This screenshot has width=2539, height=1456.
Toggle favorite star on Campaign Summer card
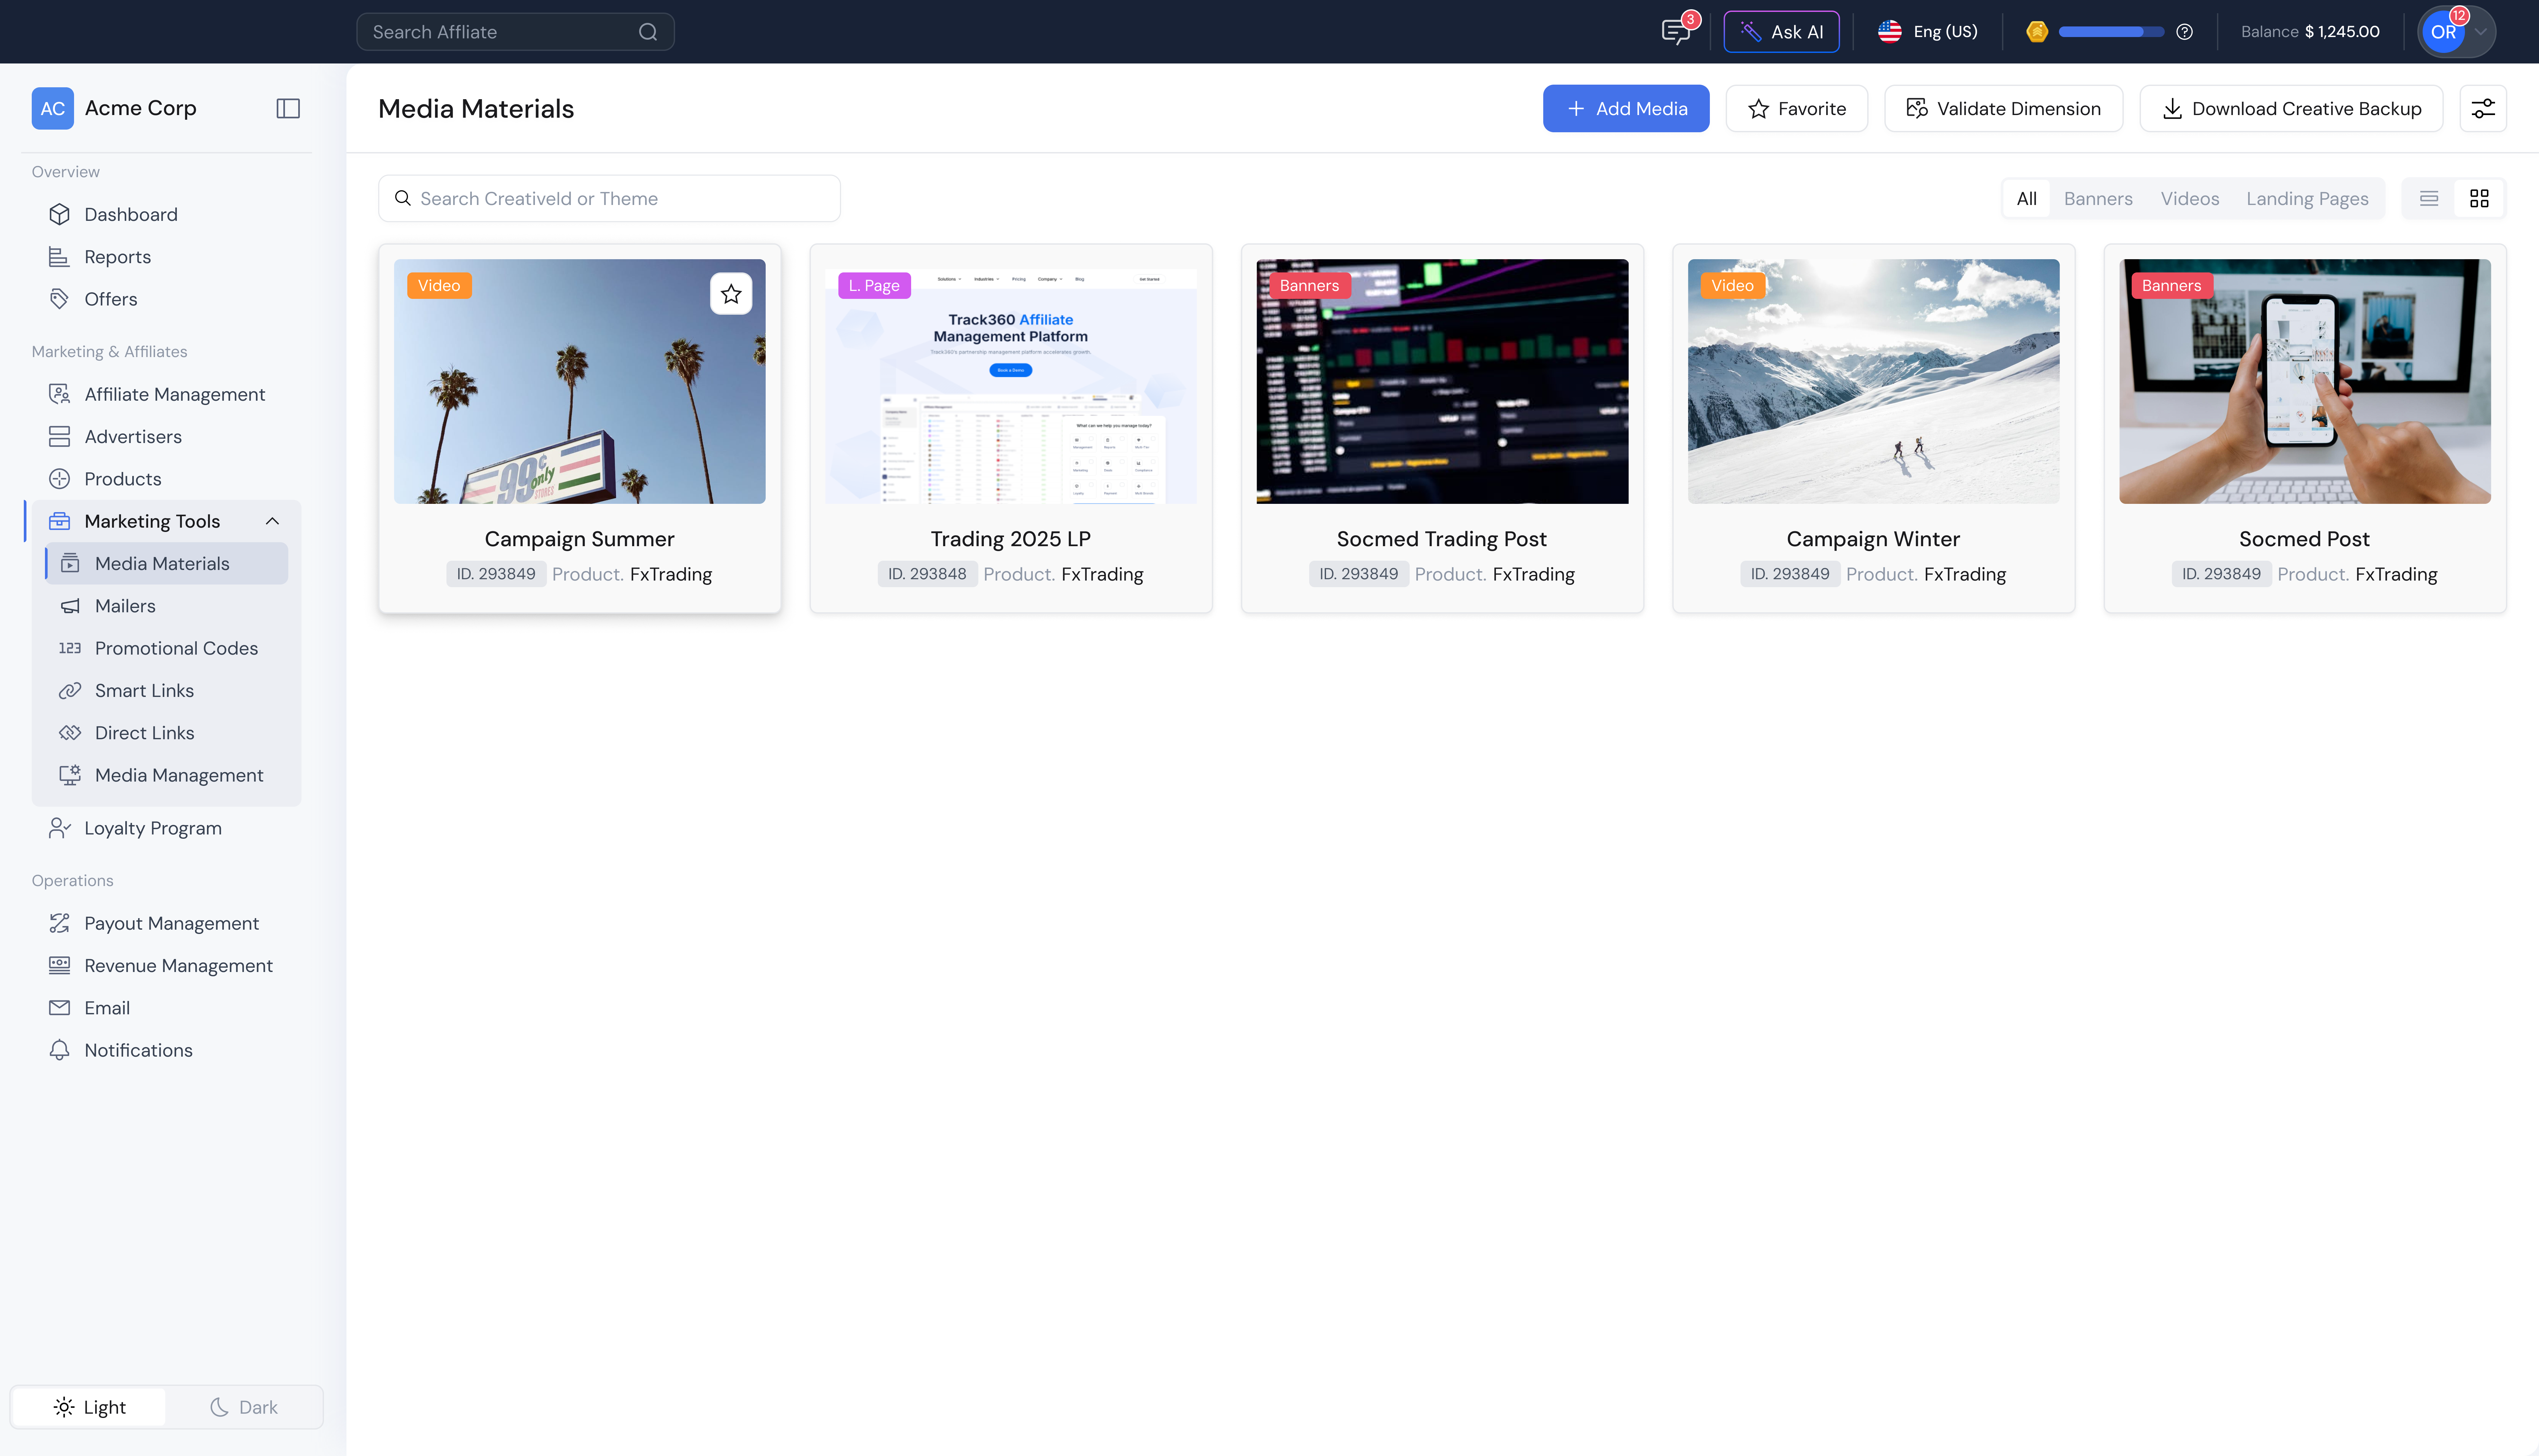731,293
